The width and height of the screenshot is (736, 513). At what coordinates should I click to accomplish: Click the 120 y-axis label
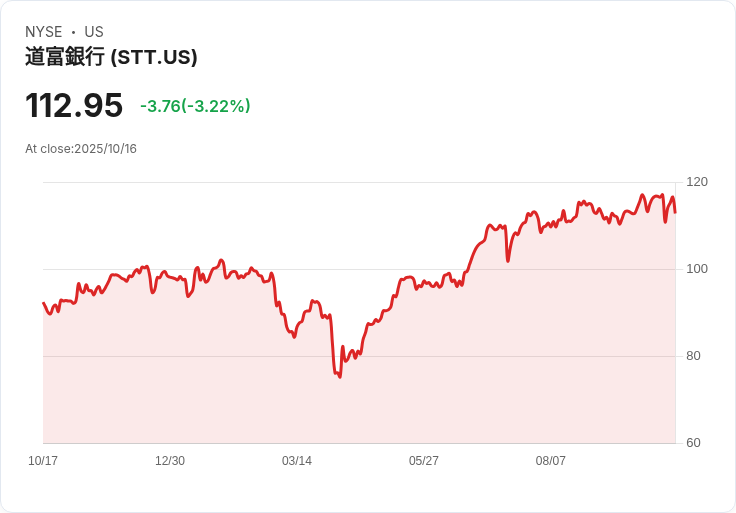[697, 182]
